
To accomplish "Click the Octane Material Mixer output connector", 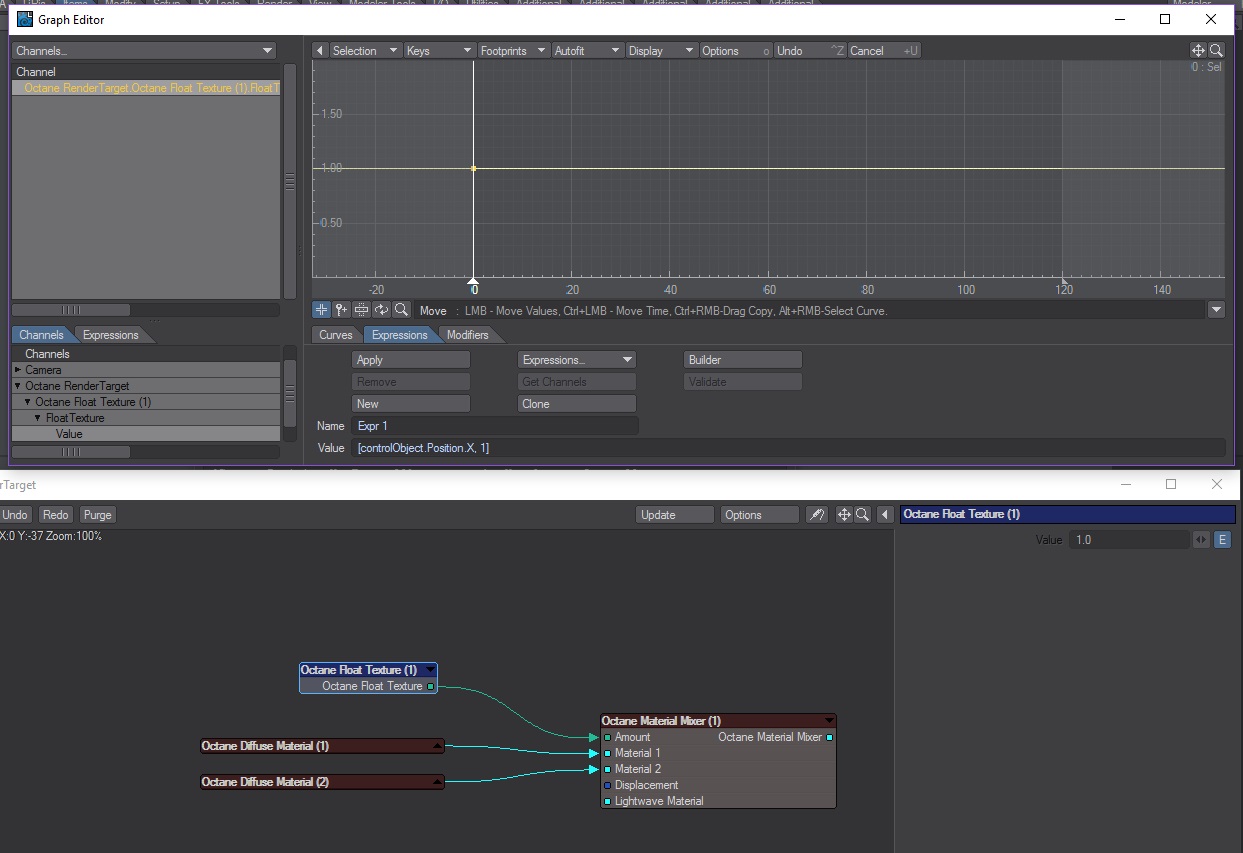I will coord(829,737).
